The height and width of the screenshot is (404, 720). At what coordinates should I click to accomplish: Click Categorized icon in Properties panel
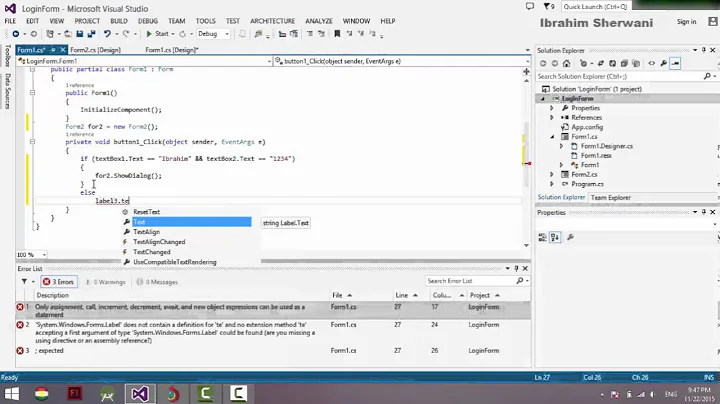pyautogui.click(x=542, y=237)
